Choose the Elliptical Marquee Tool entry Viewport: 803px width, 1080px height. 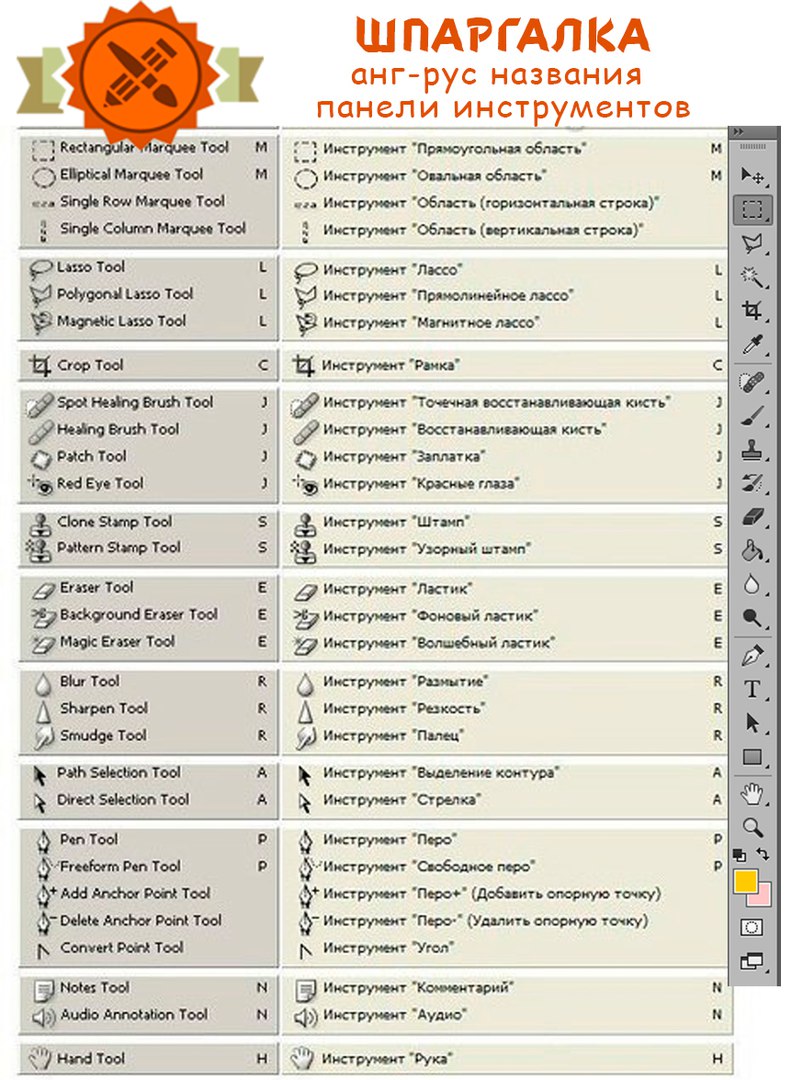click(149, 175)
